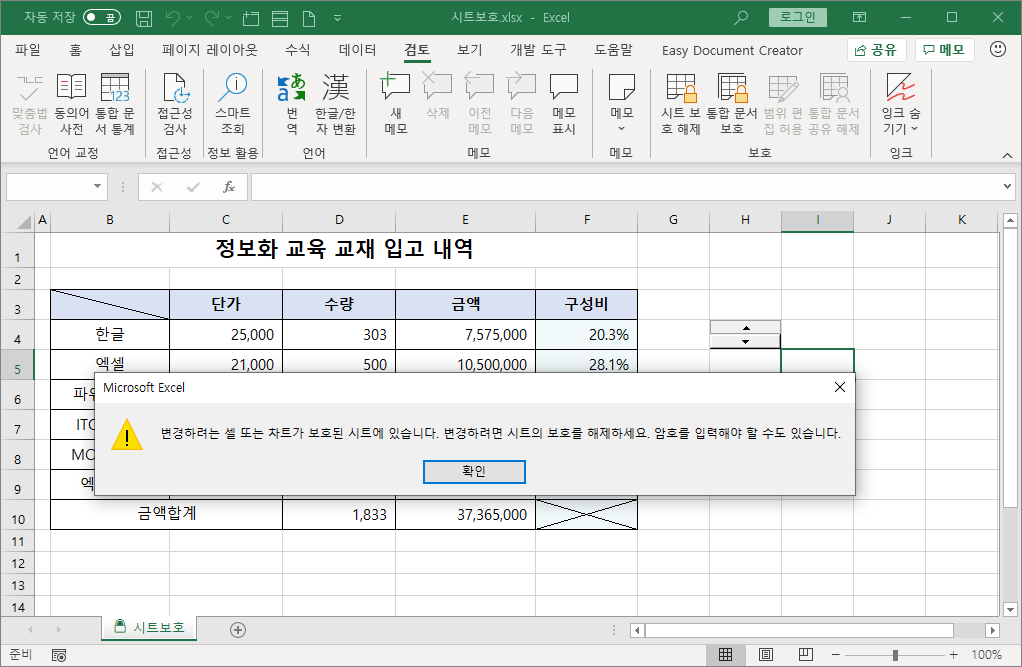Switch to the Formulas (수식) tab
The image size is (1022, 667).
click(297, 50)
